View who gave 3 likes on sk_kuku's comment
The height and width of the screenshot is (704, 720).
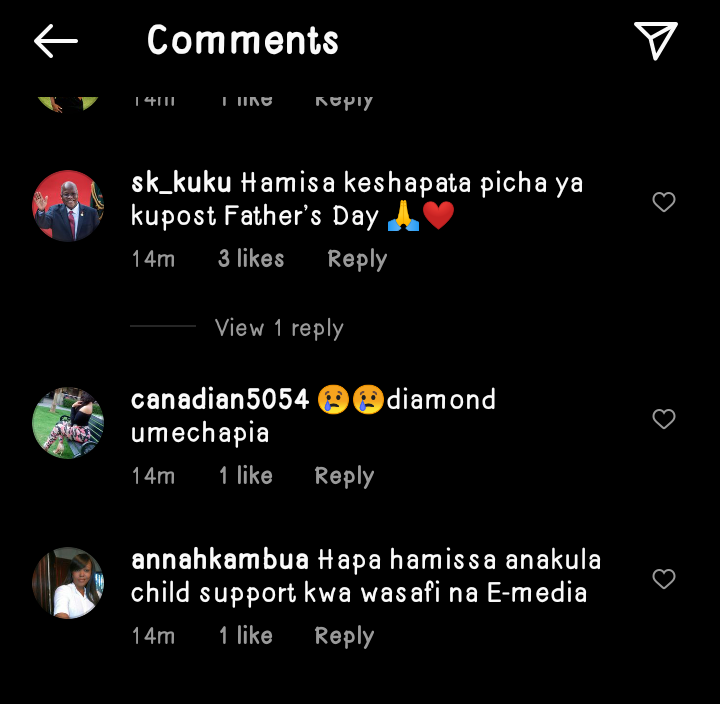click(251, 259)
